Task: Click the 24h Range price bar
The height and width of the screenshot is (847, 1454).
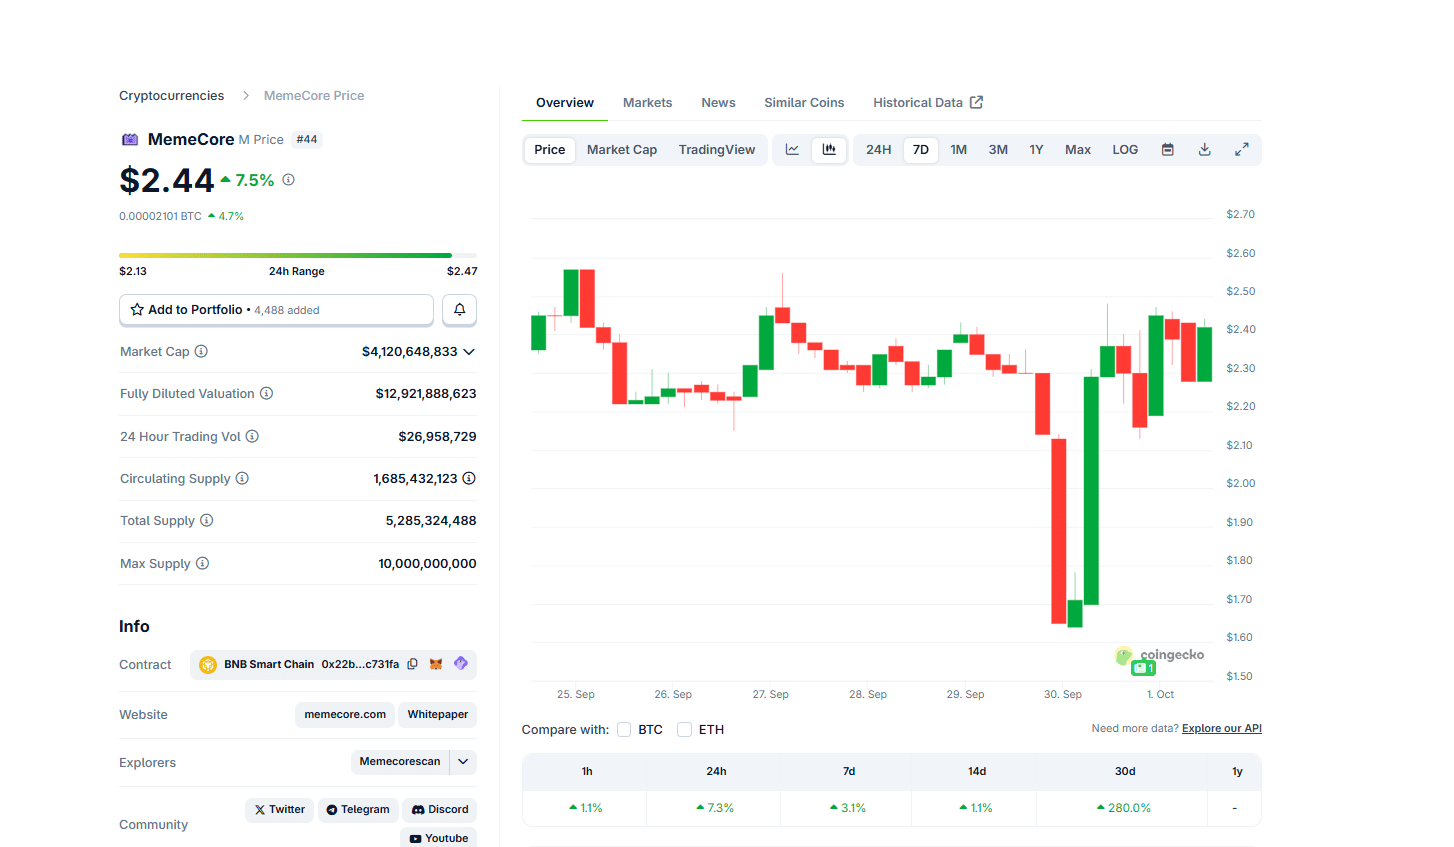Action: coord(297,255)
